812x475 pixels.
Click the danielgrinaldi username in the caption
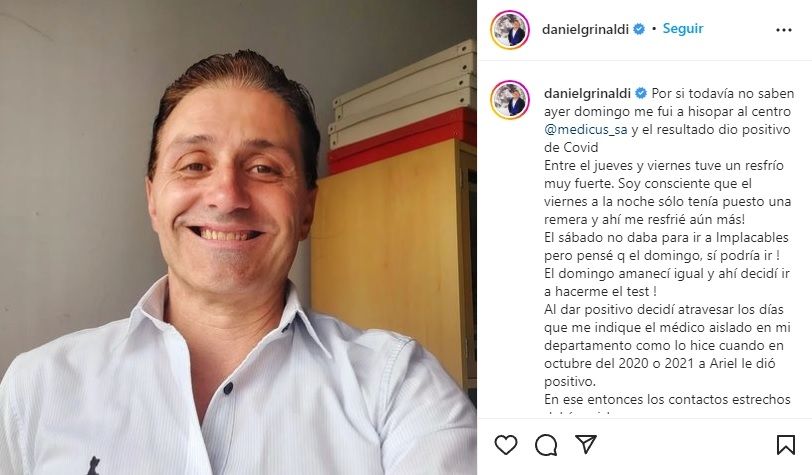587,94
